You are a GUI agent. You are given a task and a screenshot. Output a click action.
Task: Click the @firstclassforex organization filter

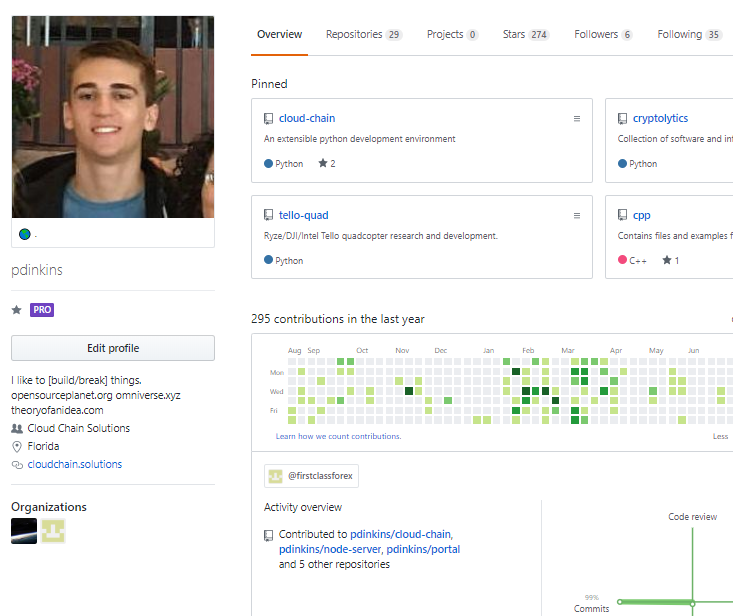(311, 476)
